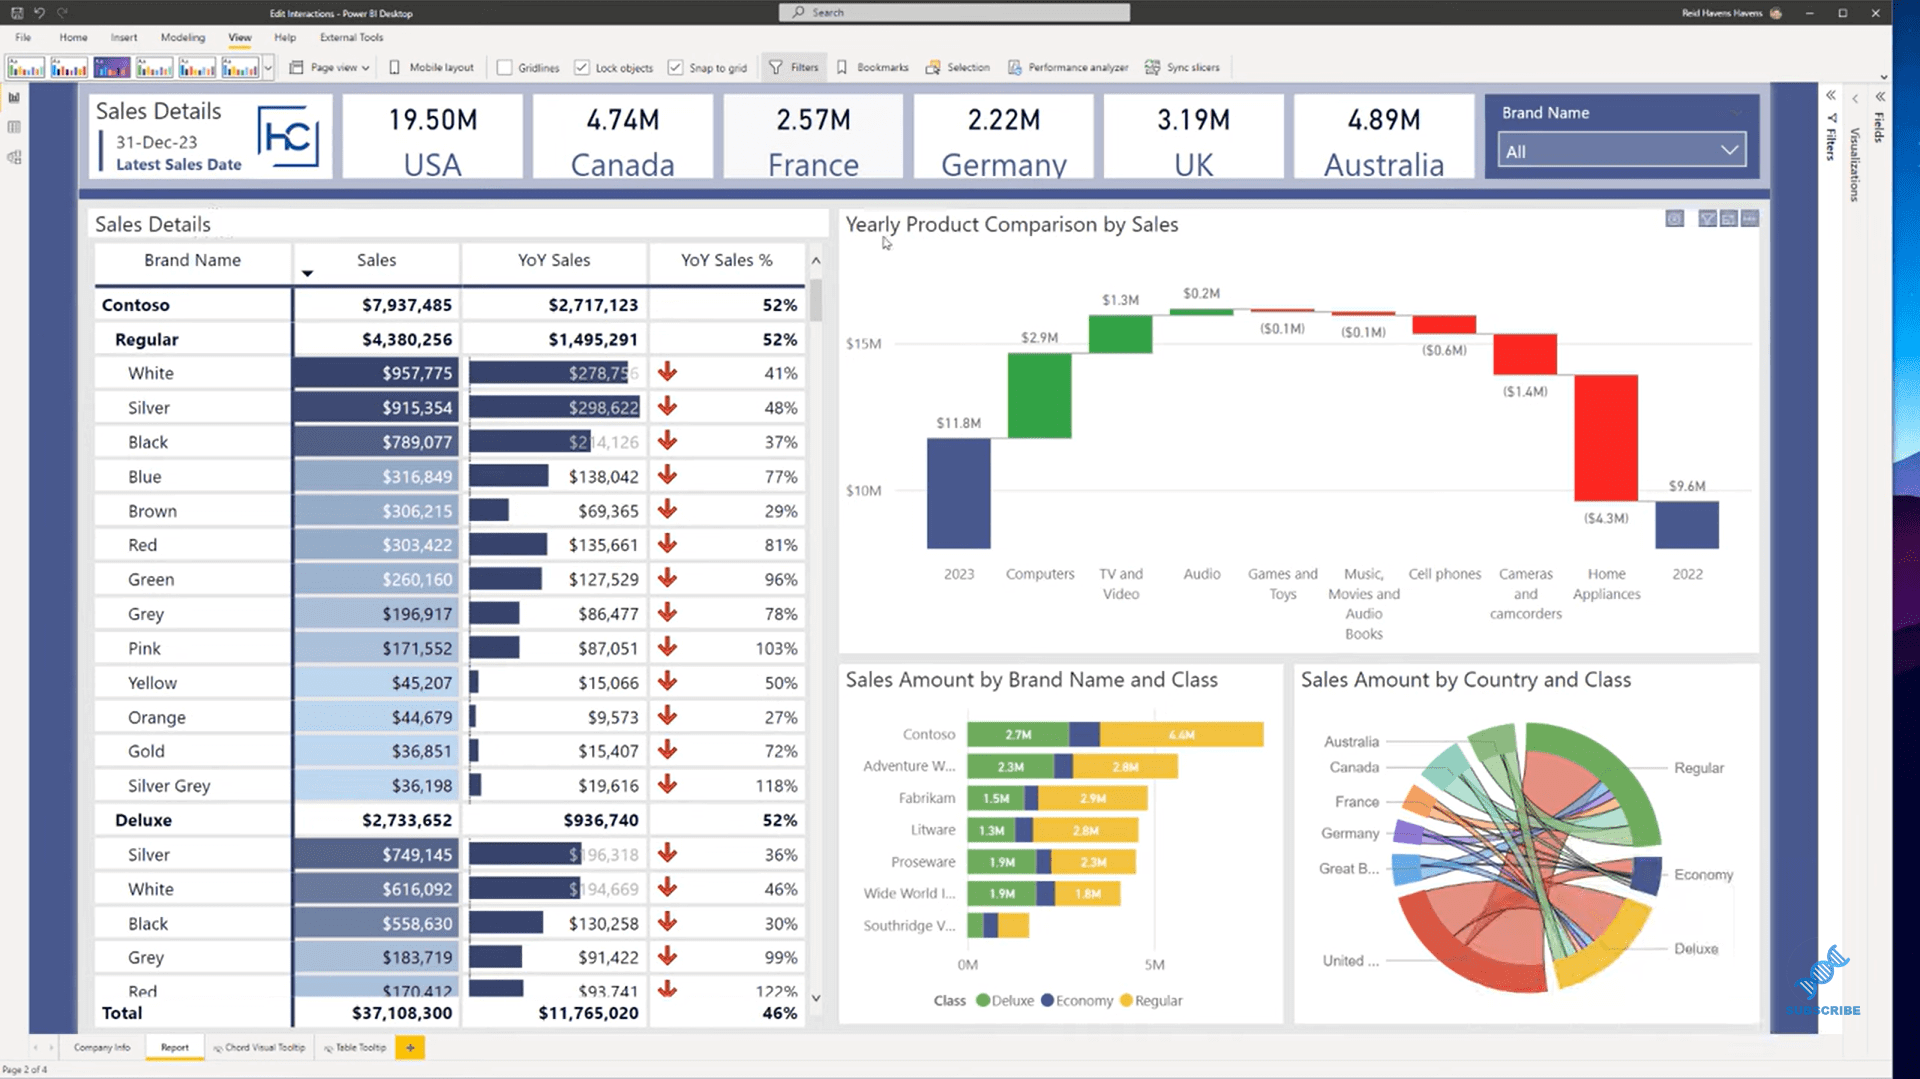Open the Sync slicers pane
Screen dimensions: 1920x1079
(x=1182, y=67)
